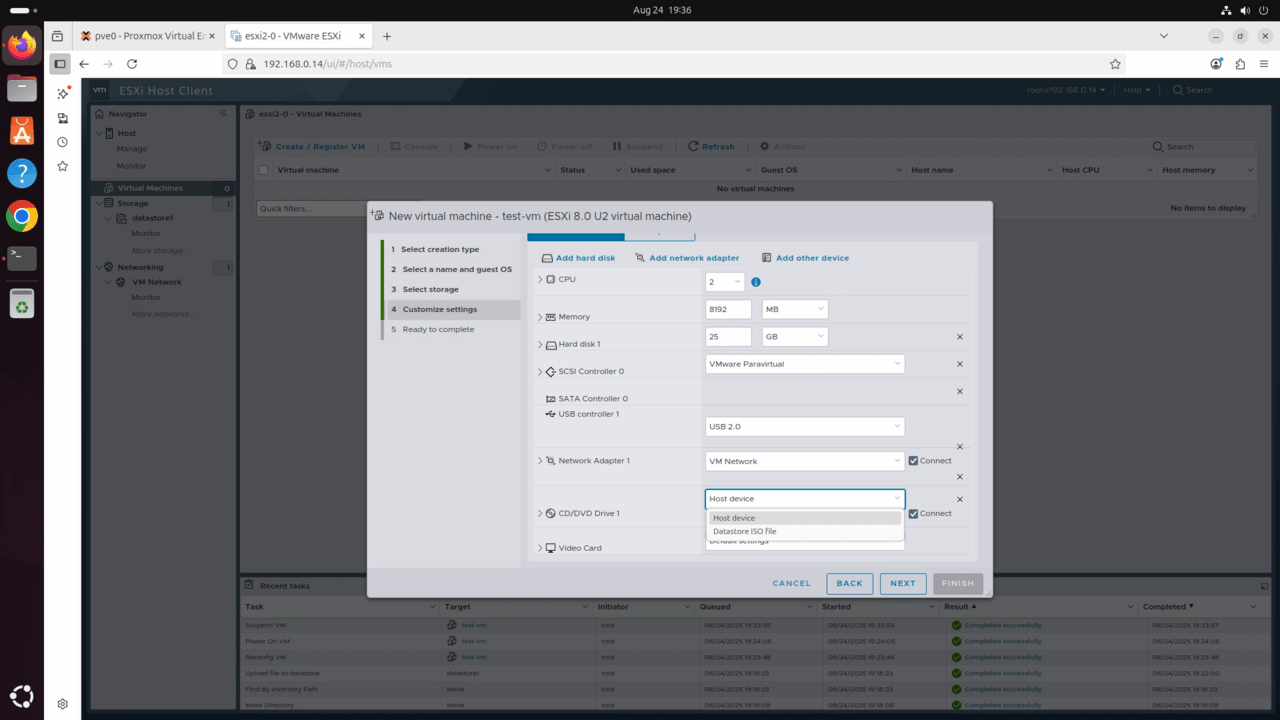Click the Add hard disk link

(585, 258)
